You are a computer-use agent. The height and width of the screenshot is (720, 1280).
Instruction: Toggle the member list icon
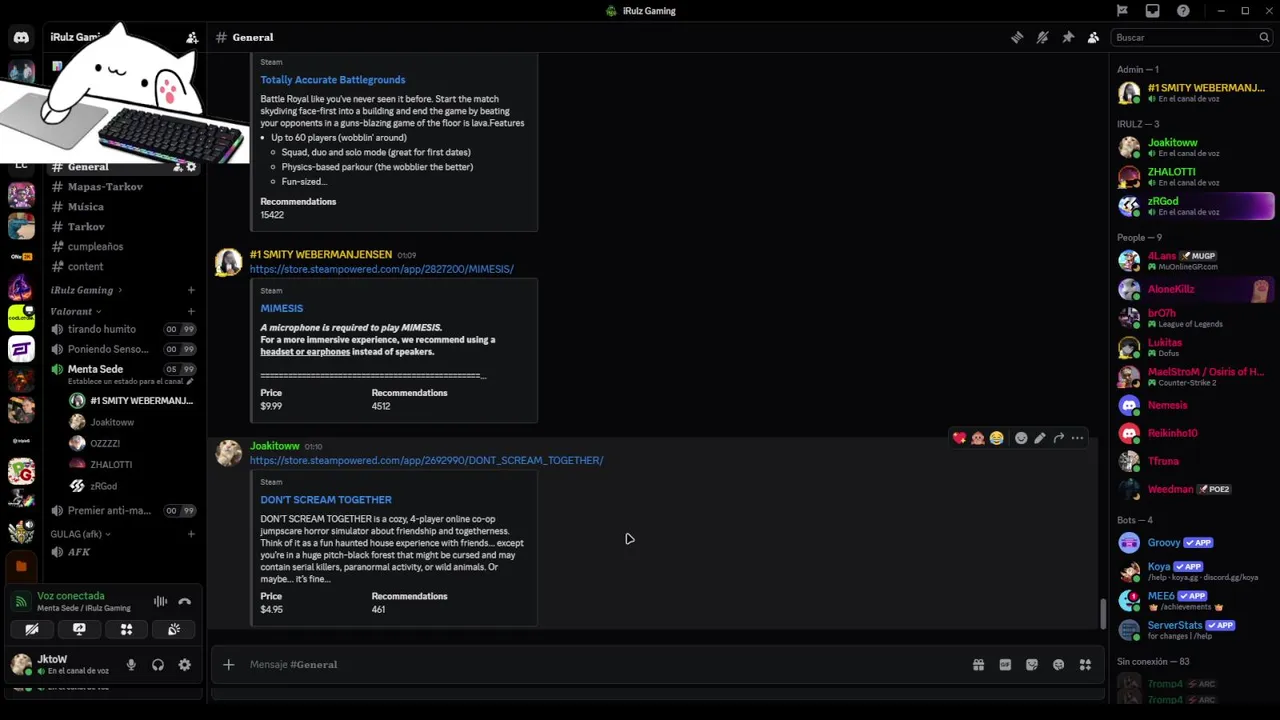tap(1093, 37)
